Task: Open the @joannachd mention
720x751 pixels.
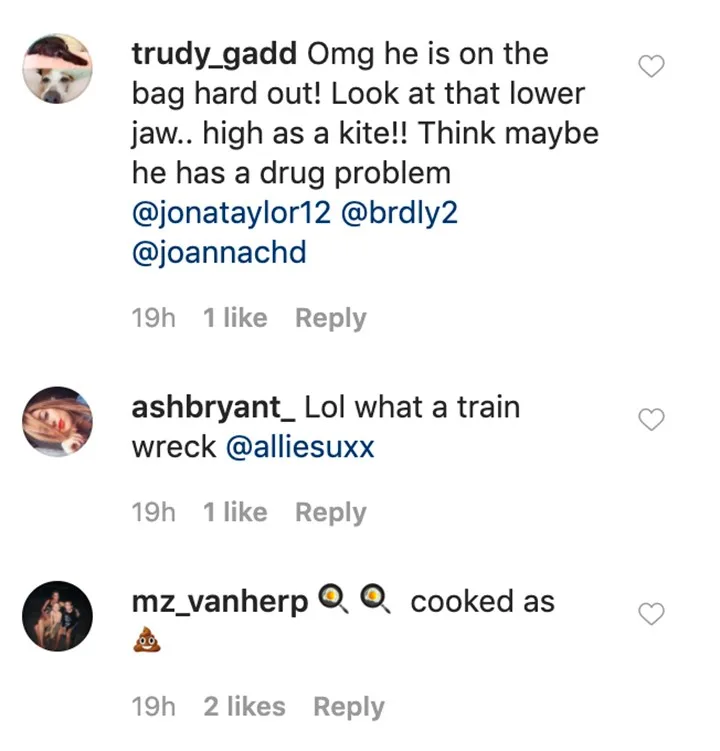Action: (x=219, y=253)
